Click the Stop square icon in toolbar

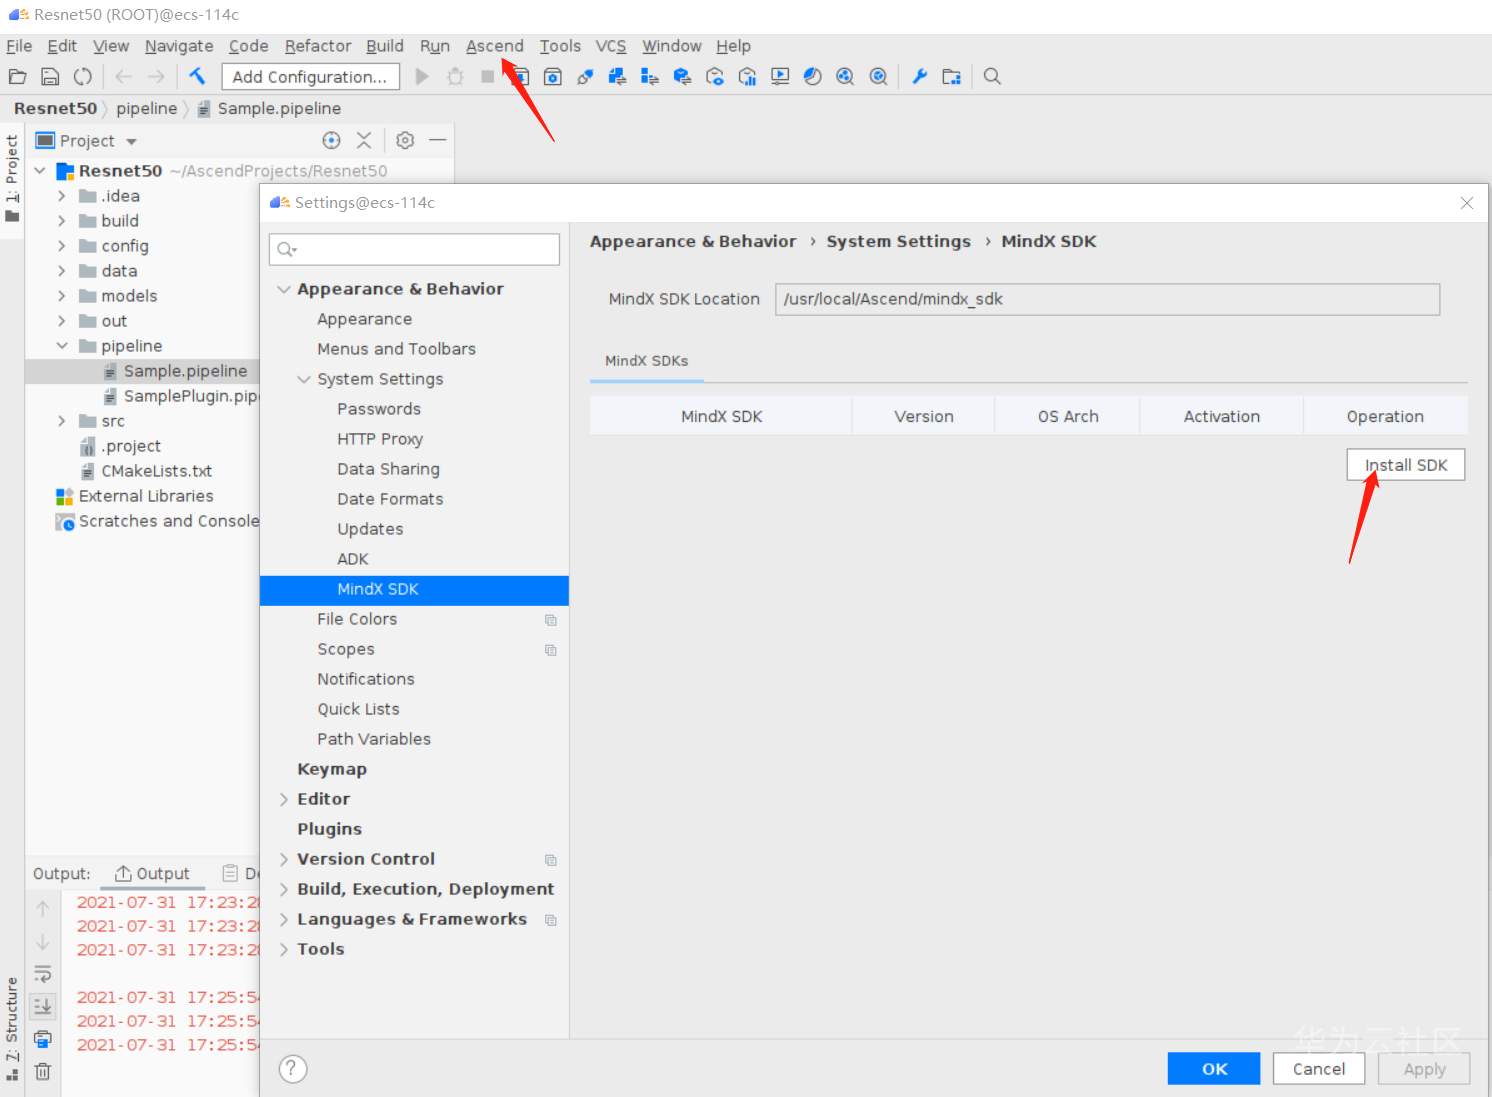(x=487, y=76)
